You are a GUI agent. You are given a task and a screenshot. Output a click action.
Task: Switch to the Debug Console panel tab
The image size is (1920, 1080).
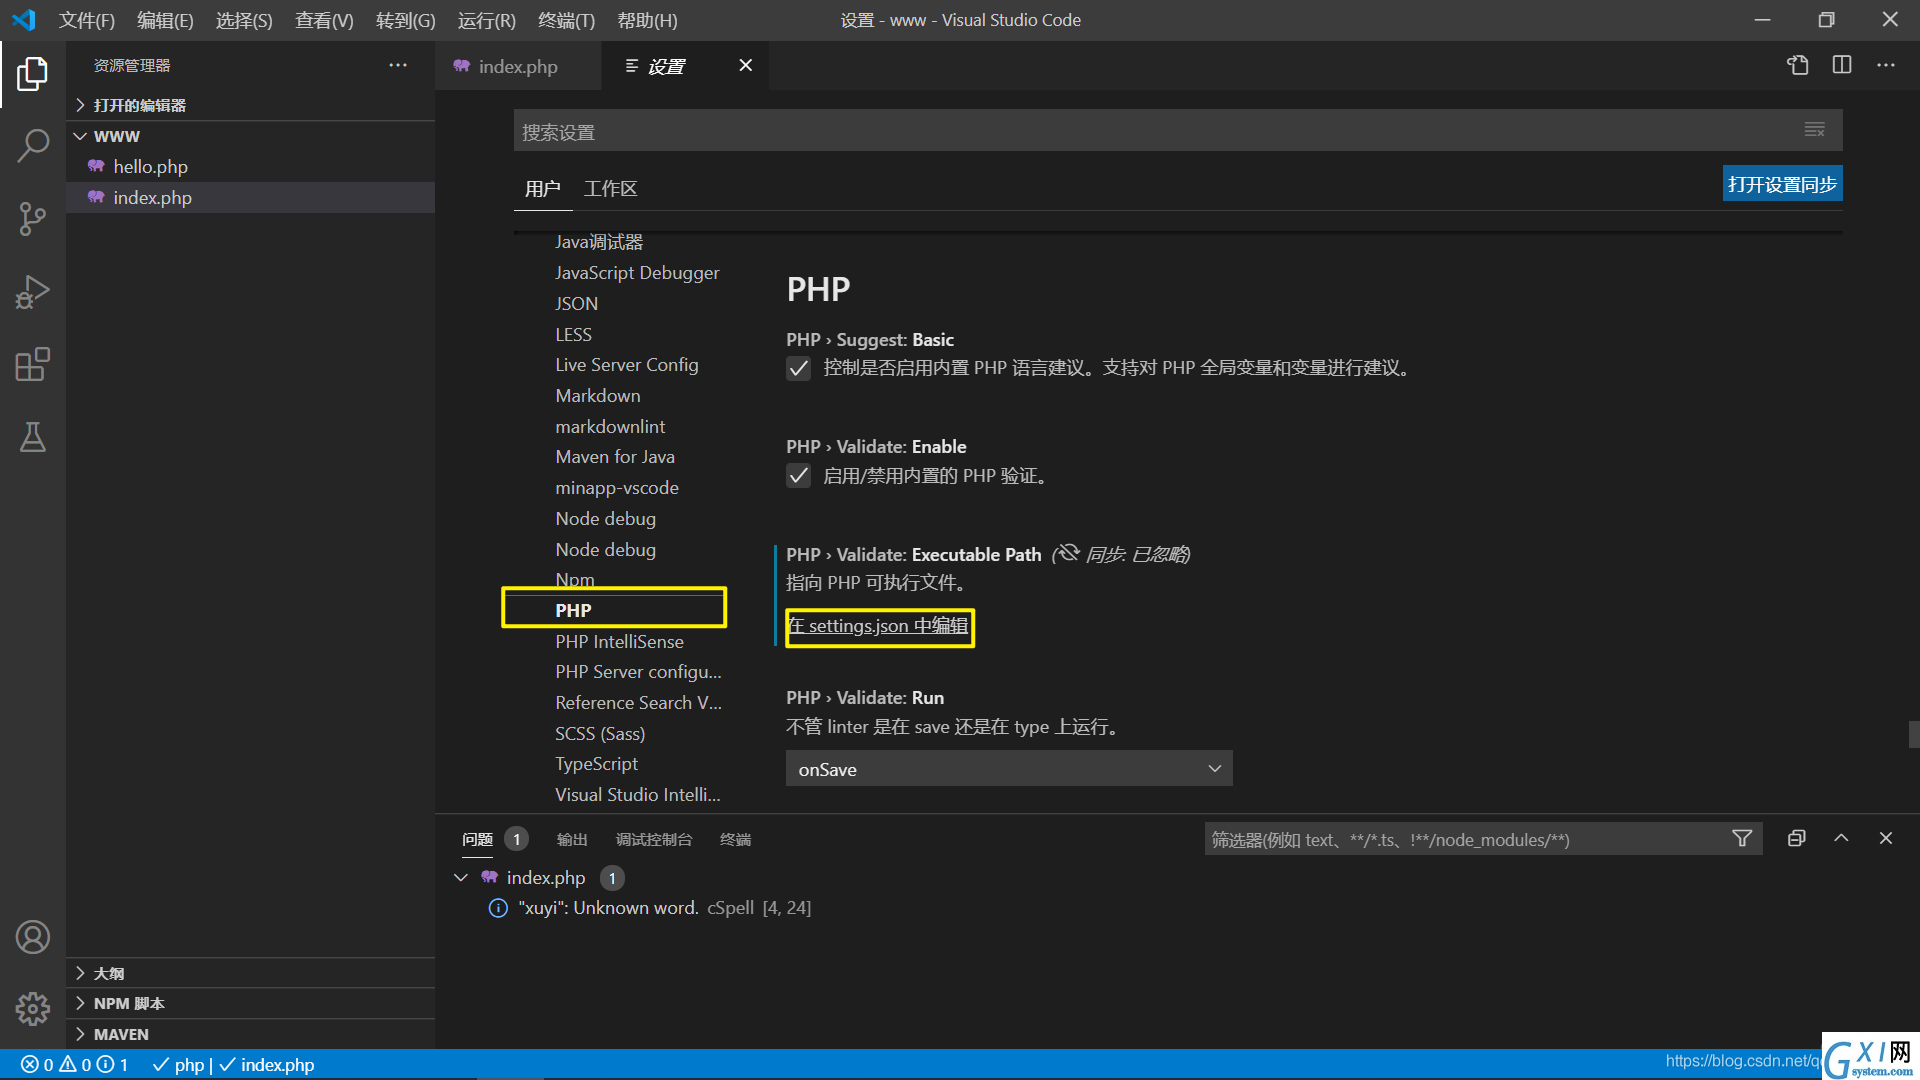pos(654,840)
